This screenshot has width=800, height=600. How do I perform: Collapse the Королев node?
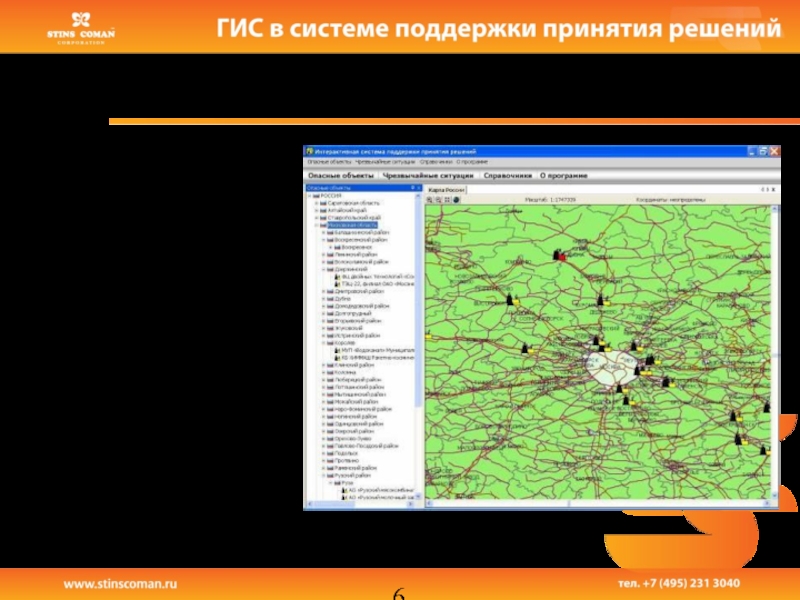pyautogui.click(x=323, y=343)
